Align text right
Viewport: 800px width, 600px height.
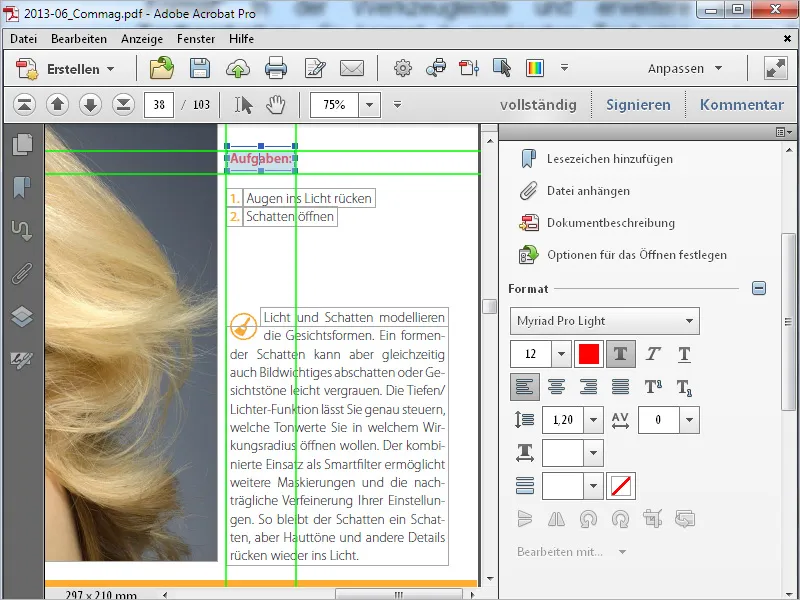[x=588, y=387]
